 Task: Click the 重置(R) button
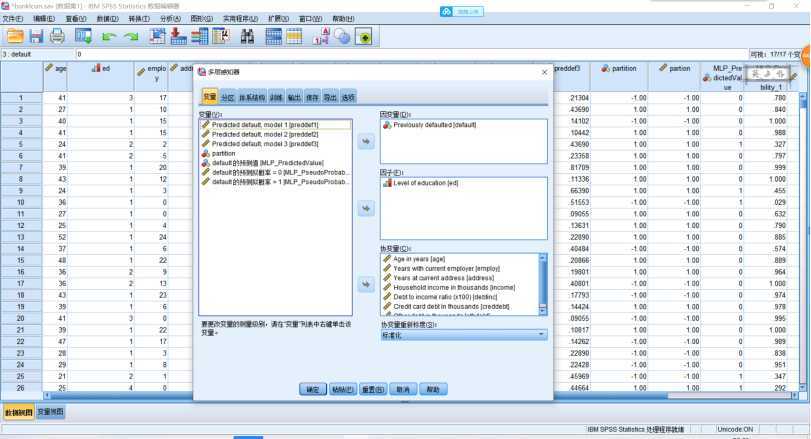[373, 389]
